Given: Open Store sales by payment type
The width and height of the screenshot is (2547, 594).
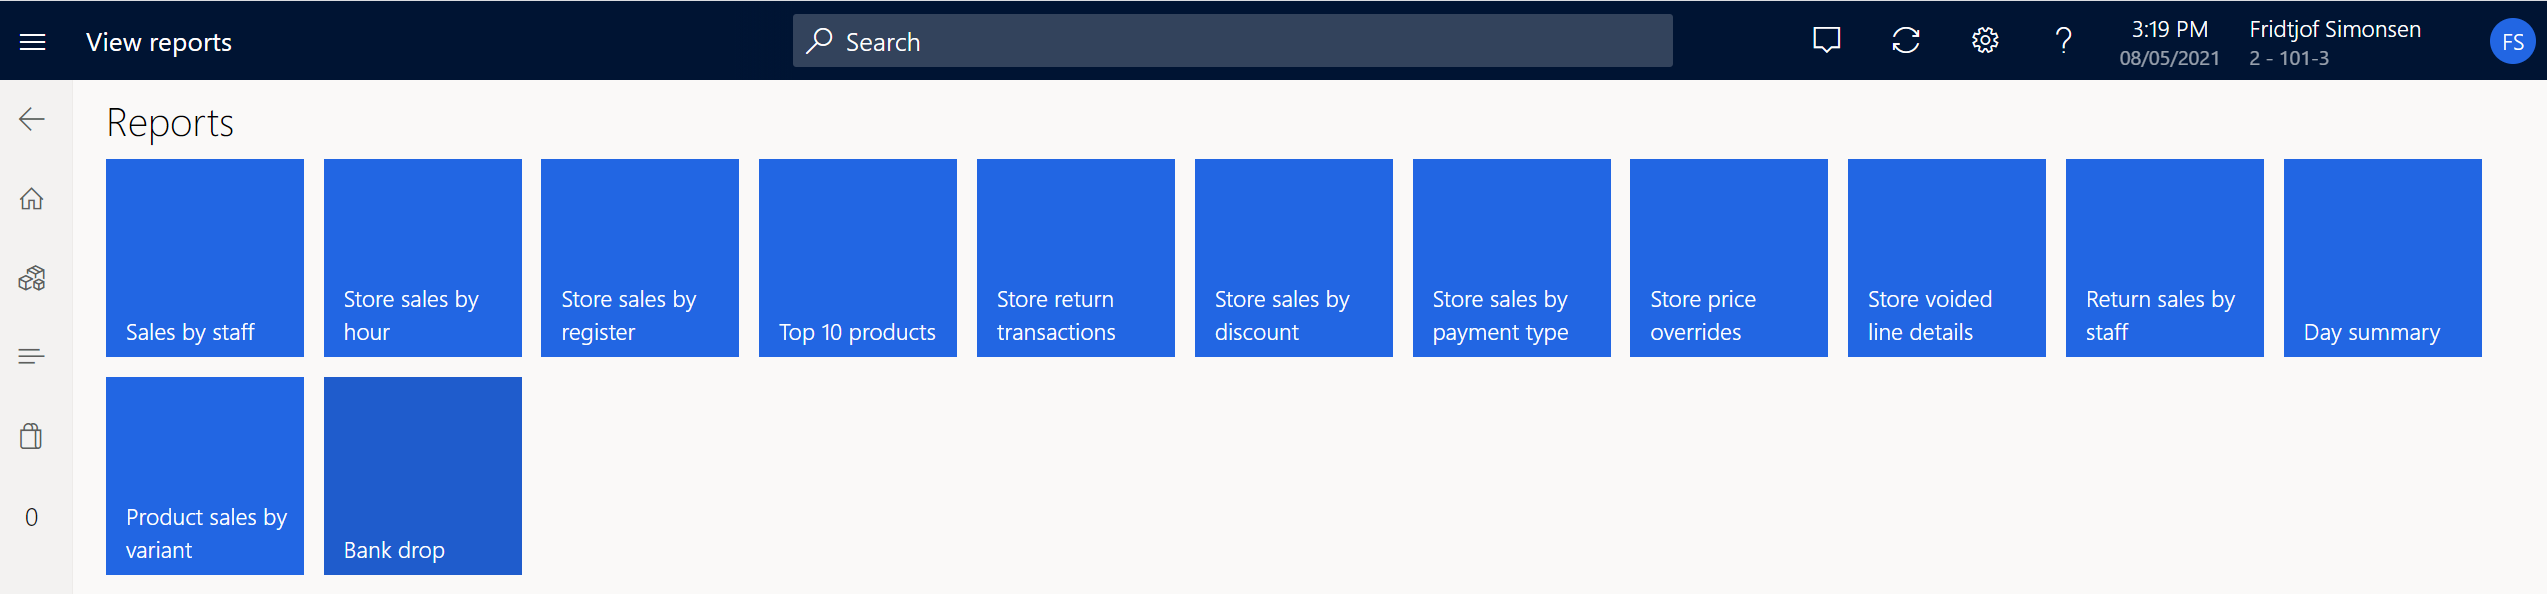Looking at the screenshot, I should click(x=1511, y=258).
